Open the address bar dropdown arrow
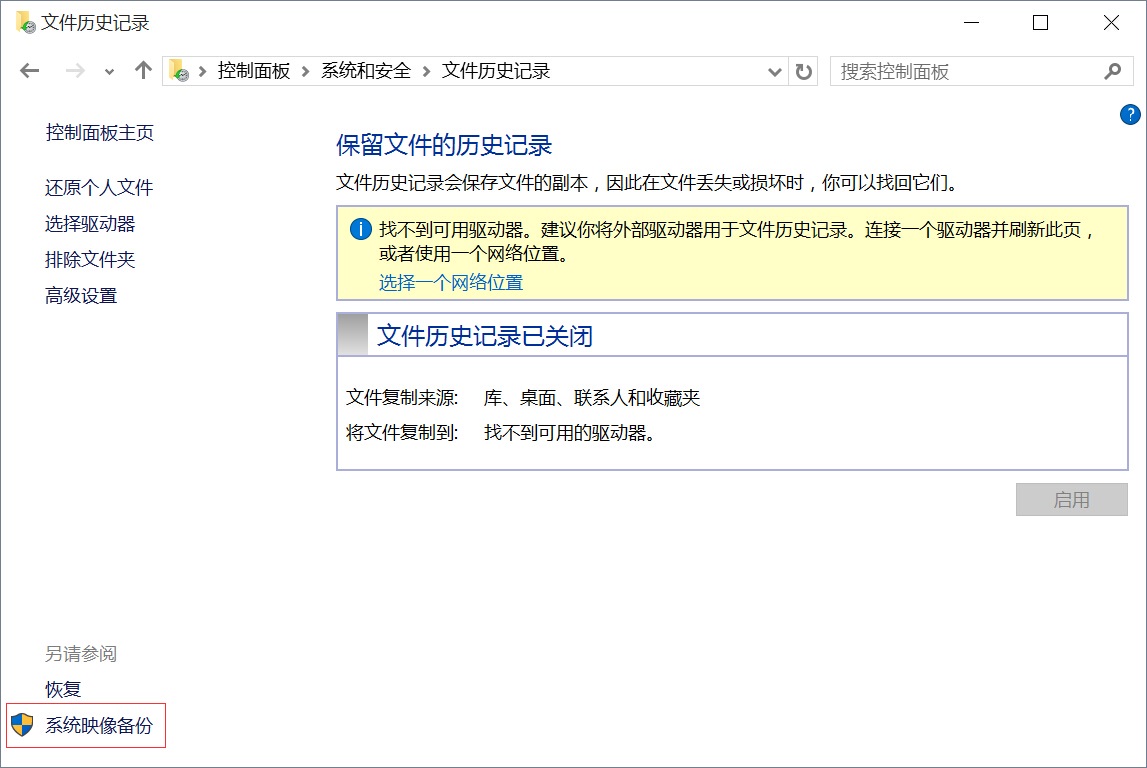Screen dimensions: 1147x768 click(774, 70)
